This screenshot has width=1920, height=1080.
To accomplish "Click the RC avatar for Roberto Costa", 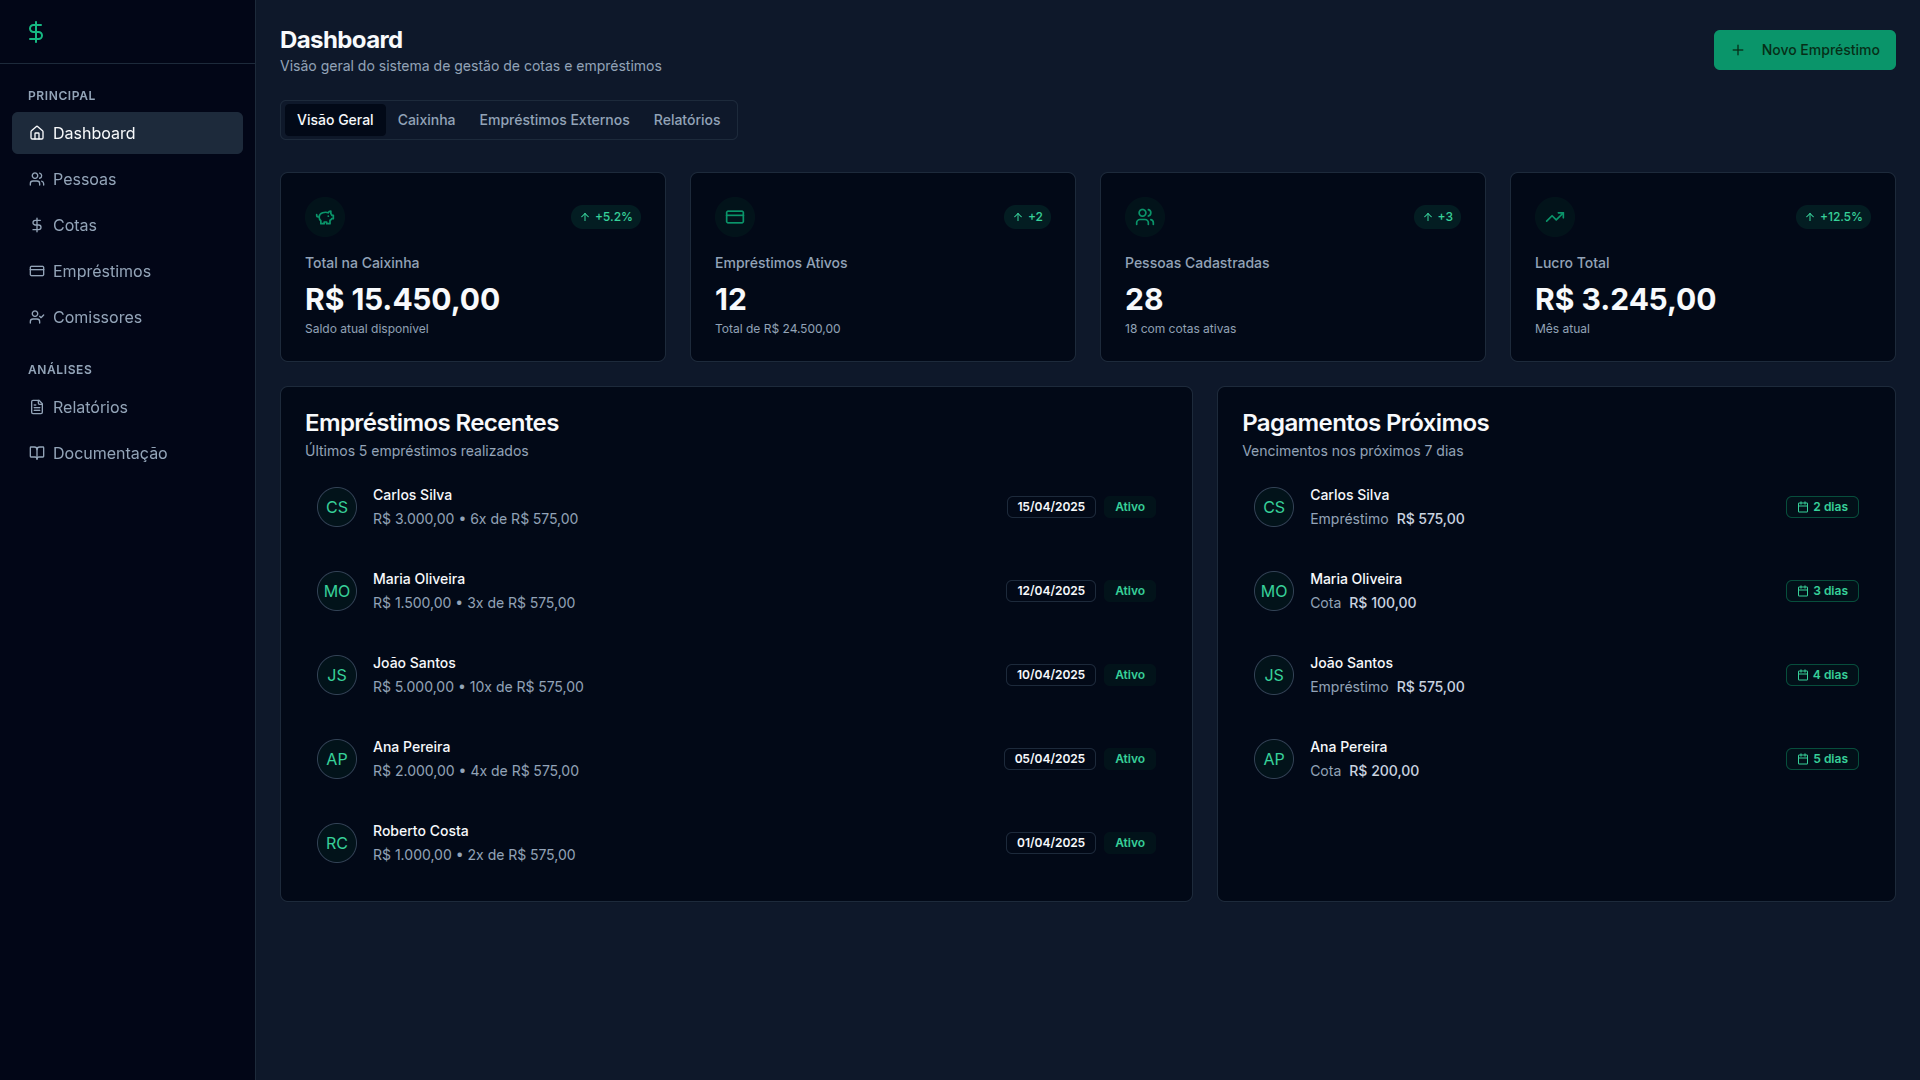I will pos(337,843).
